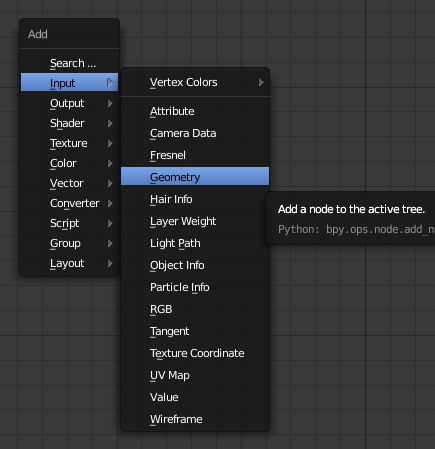Click the arrow next to Output
This screenshot has width=435, height=449.
click(x=110, y=103)
